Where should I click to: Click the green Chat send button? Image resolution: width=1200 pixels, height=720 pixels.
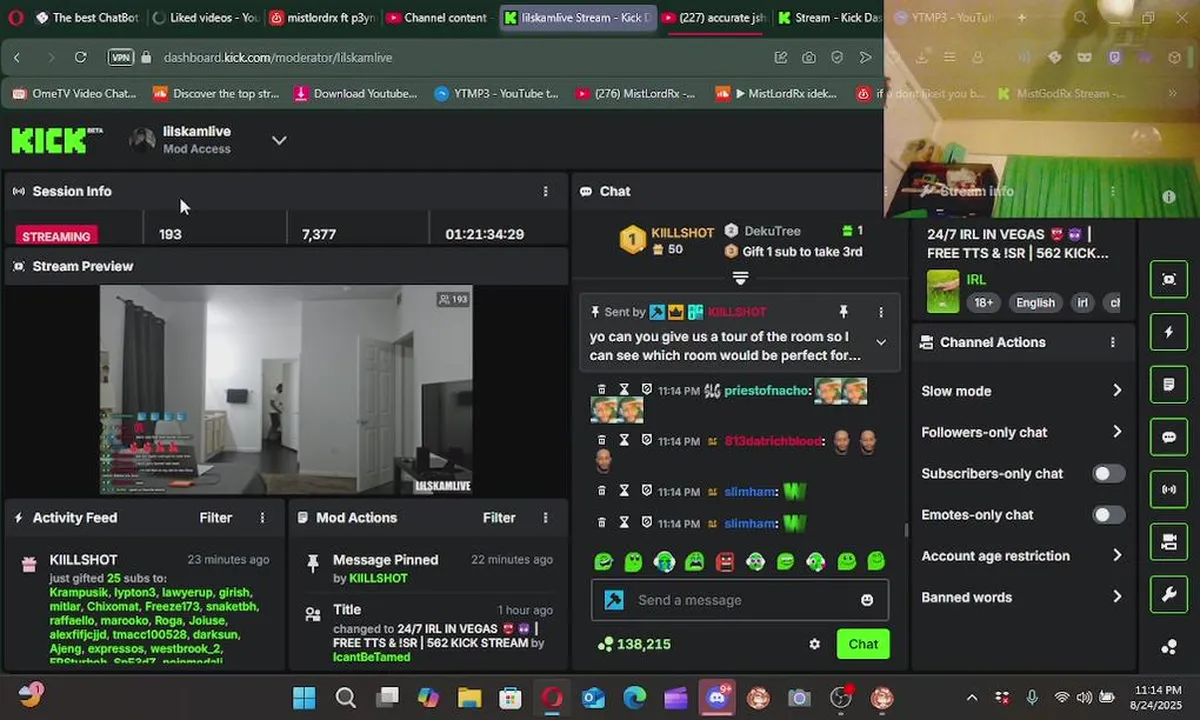(863, 644)
